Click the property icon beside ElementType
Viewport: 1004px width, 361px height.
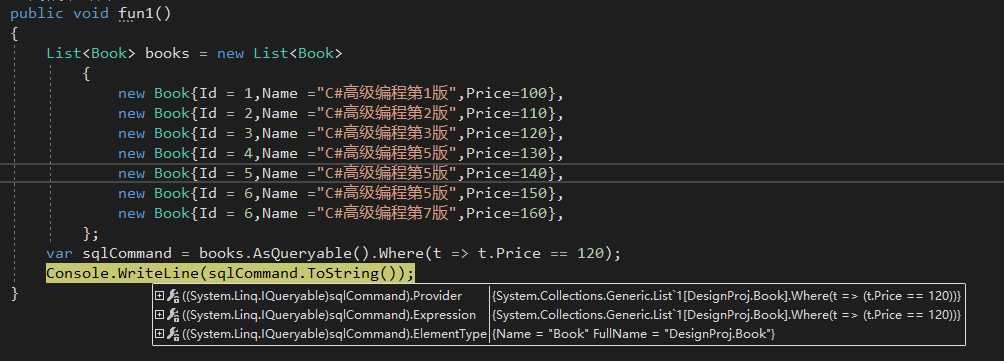pyautogui.click(x=173, y=334)
